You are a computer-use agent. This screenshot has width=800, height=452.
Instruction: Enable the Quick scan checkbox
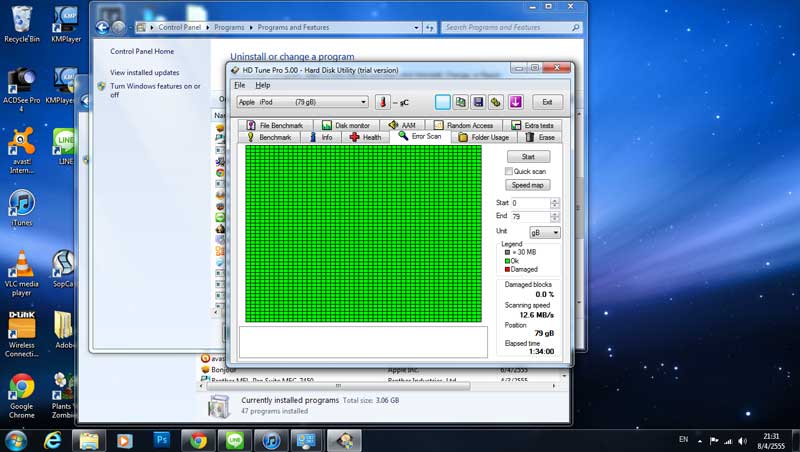(x=510, y=171)
